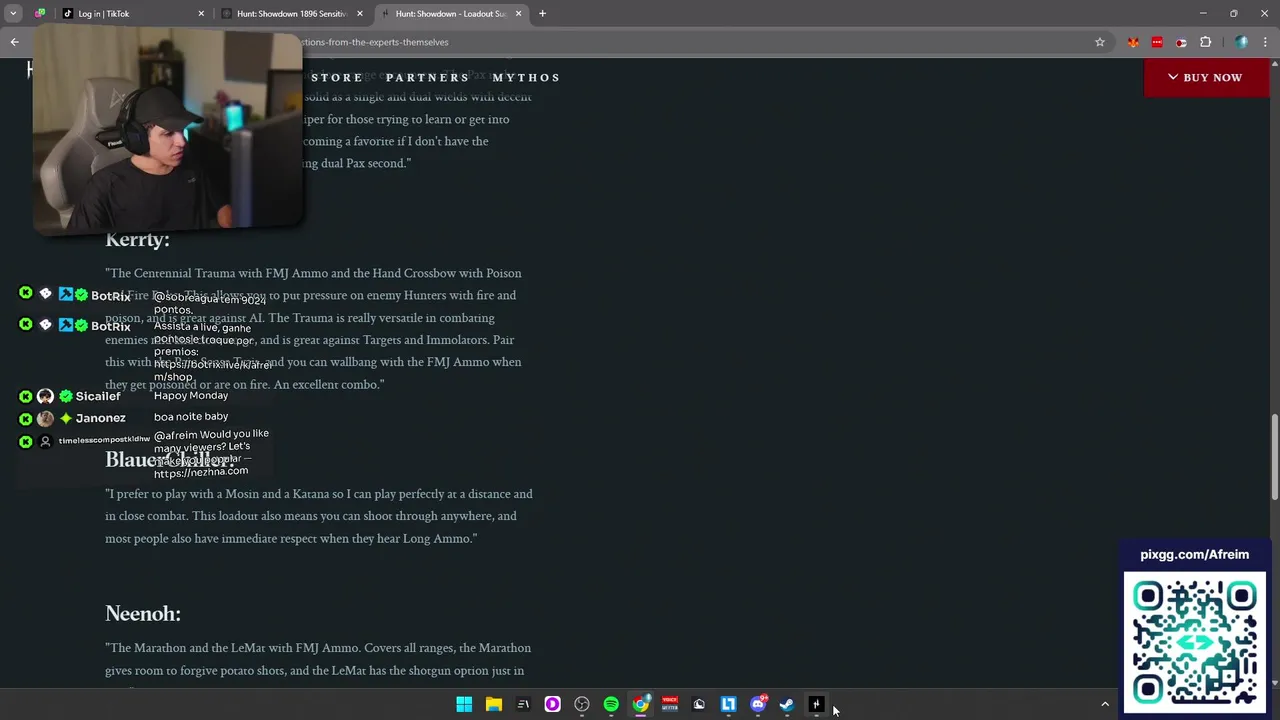Click the streamer webcam overlay
The image size is (1280, 720).
tap(167, 130)
